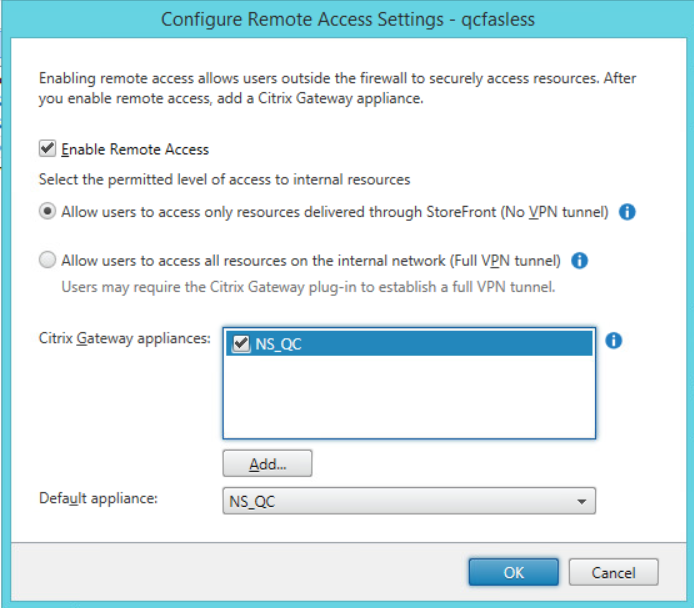
Task: Click the "Default appliance:" label
Action: click(x=98, y=497)
